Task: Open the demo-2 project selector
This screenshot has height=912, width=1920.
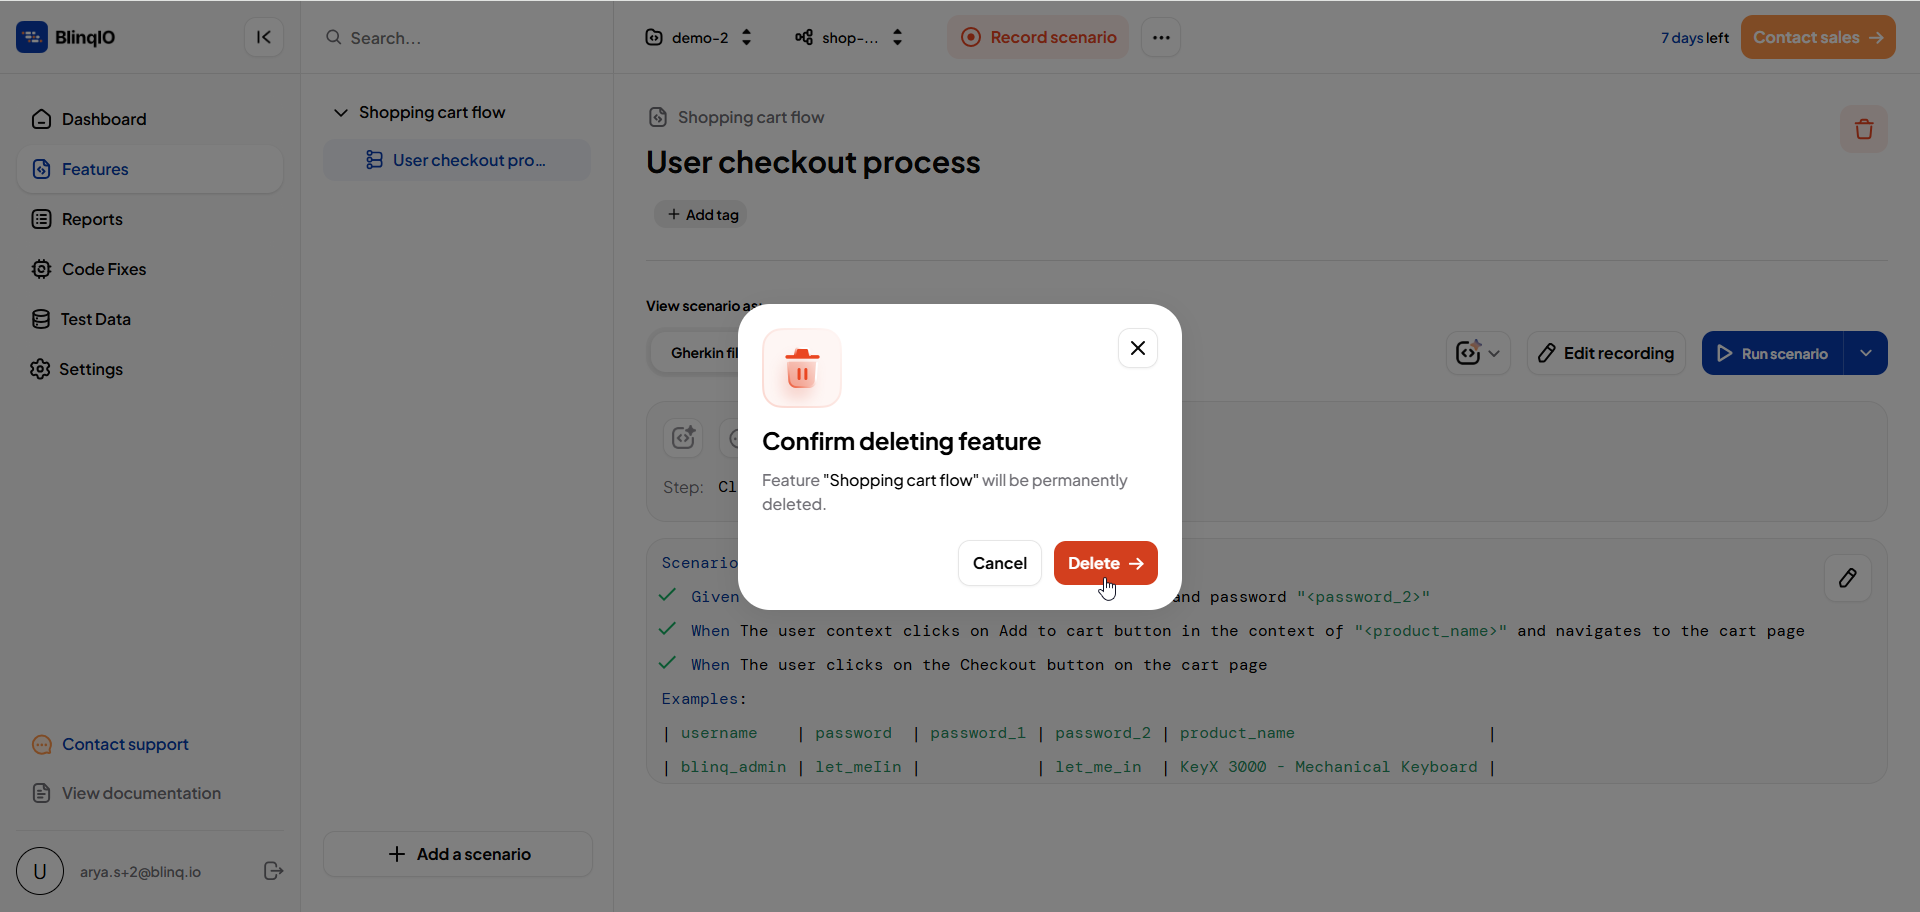Action: coord(699,37)
